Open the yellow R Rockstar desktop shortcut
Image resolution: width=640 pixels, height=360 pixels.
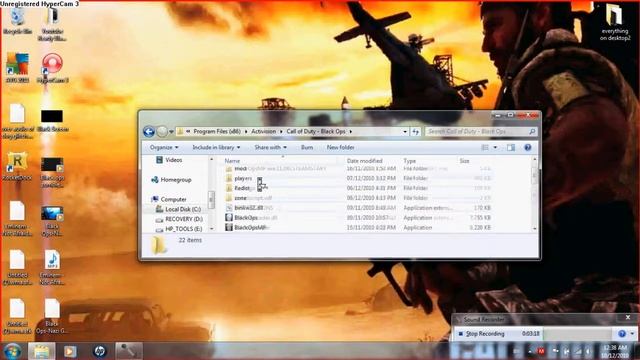point(17,166)
